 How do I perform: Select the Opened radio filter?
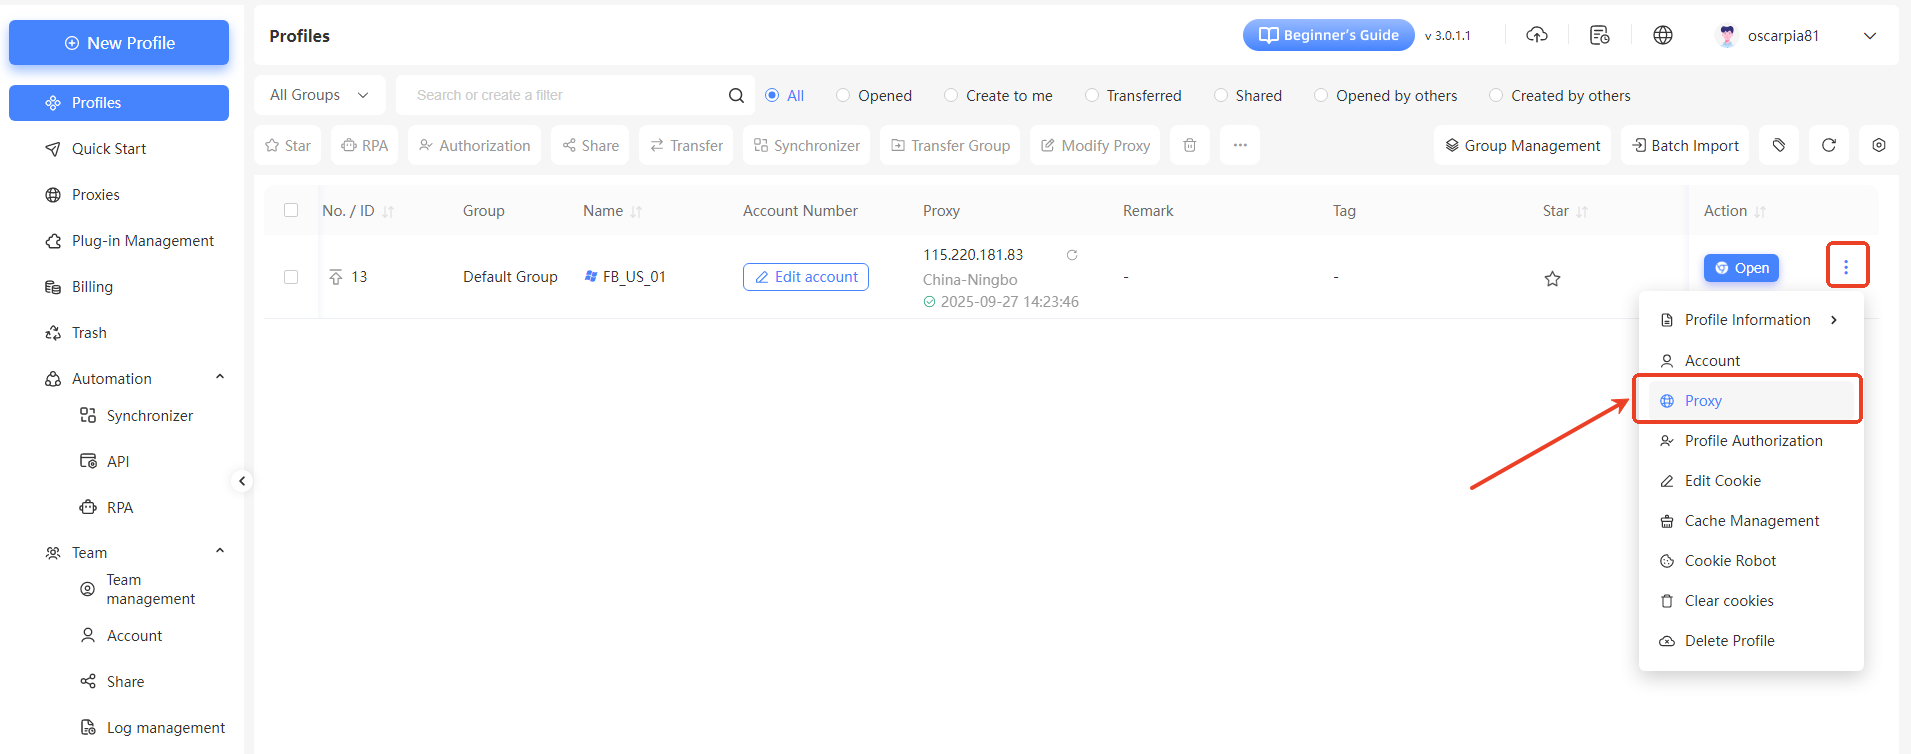coord(843,95)
